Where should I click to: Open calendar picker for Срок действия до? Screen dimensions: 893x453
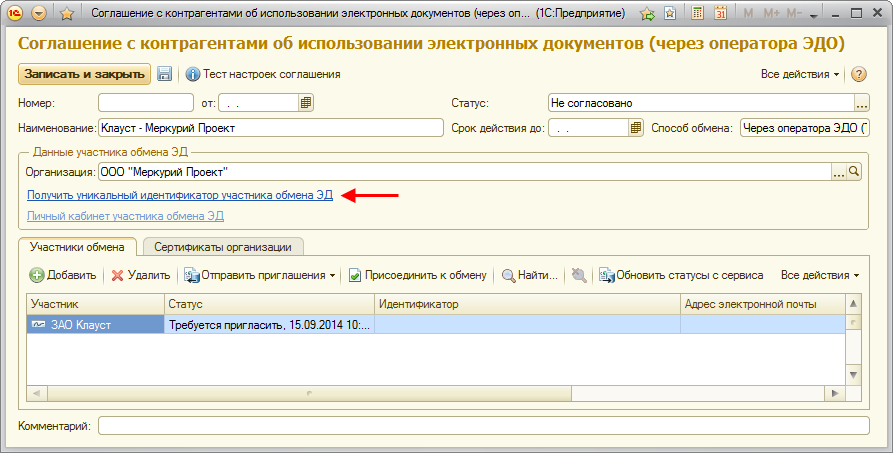tap(636, 128)
